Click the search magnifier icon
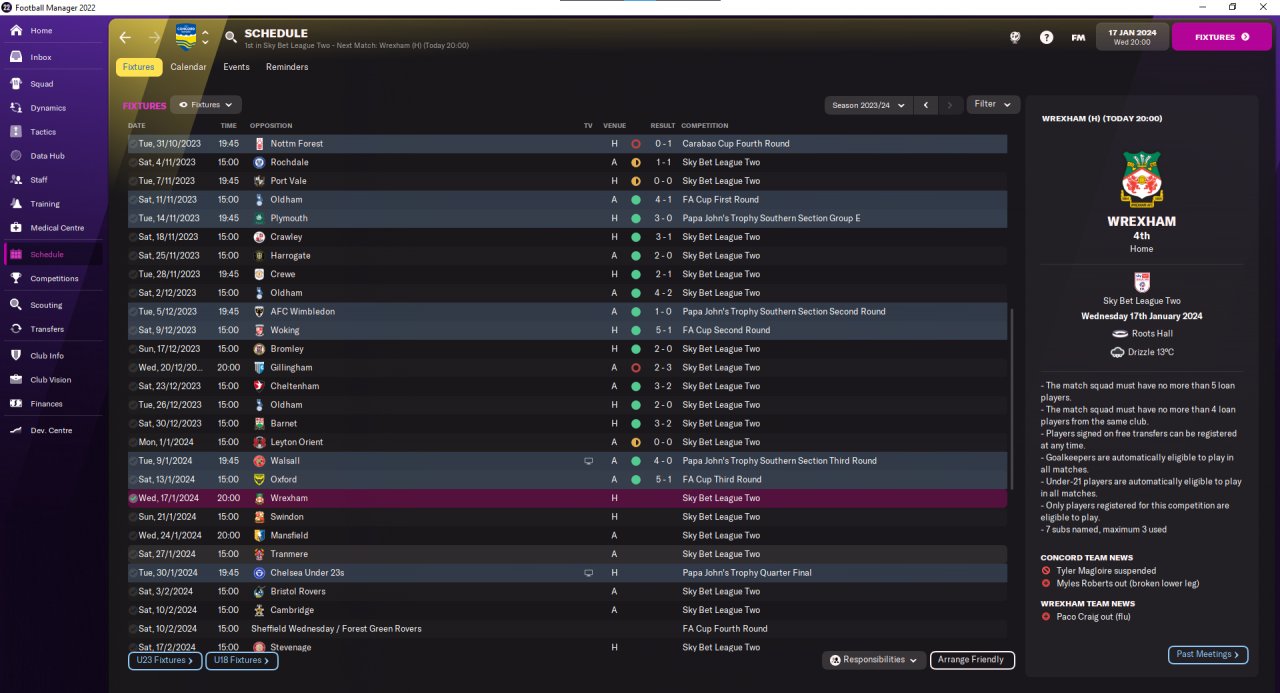The height and width of the screenshot is (693, 1280). [x=231, y=37]
